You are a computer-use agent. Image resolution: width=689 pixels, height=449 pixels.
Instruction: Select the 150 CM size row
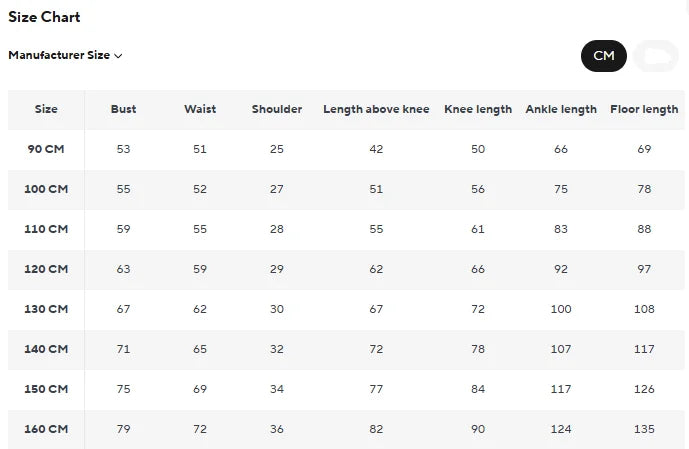coord(346,389)
